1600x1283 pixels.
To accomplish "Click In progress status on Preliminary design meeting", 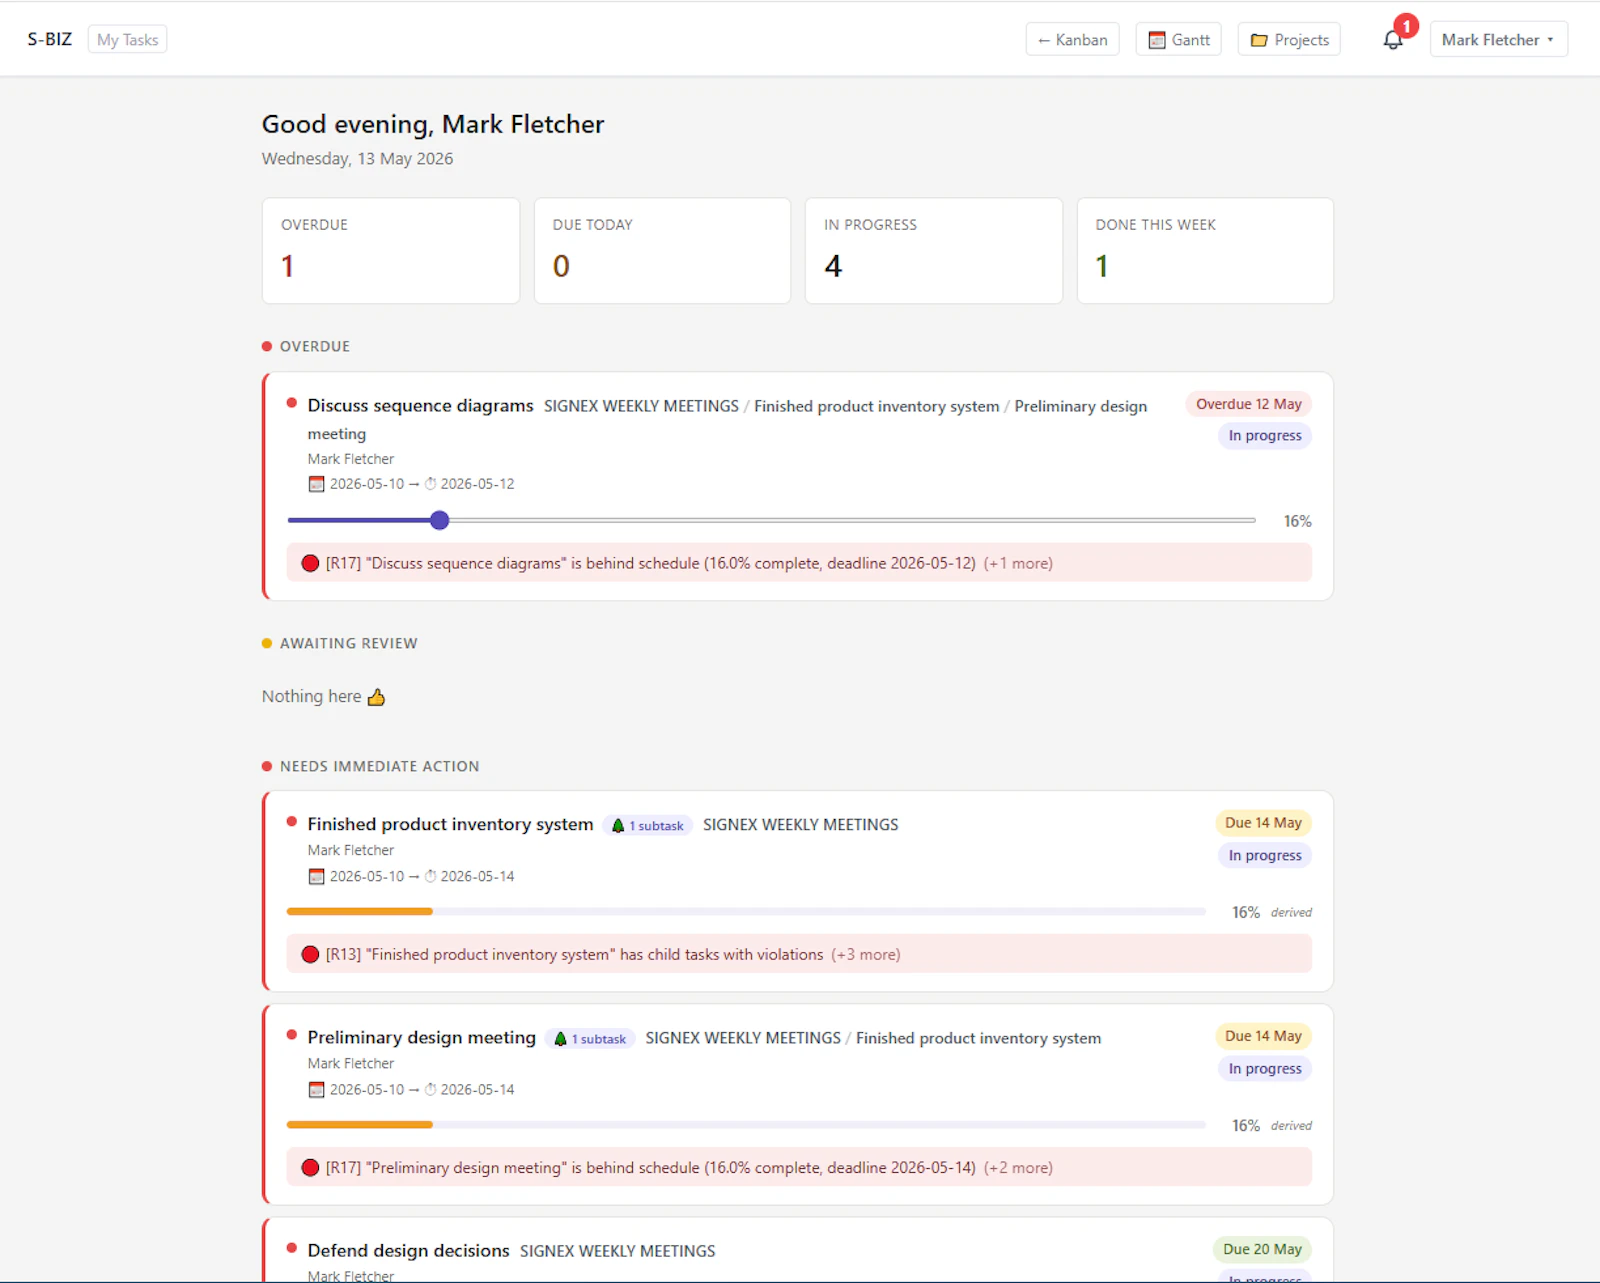I will [x=1265, y=1068].
